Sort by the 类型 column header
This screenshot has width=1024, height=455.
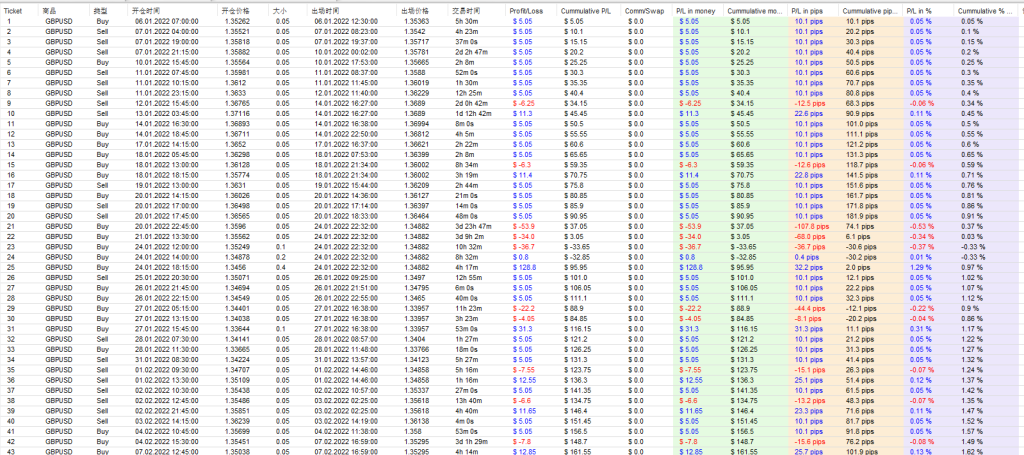point(100,9)
